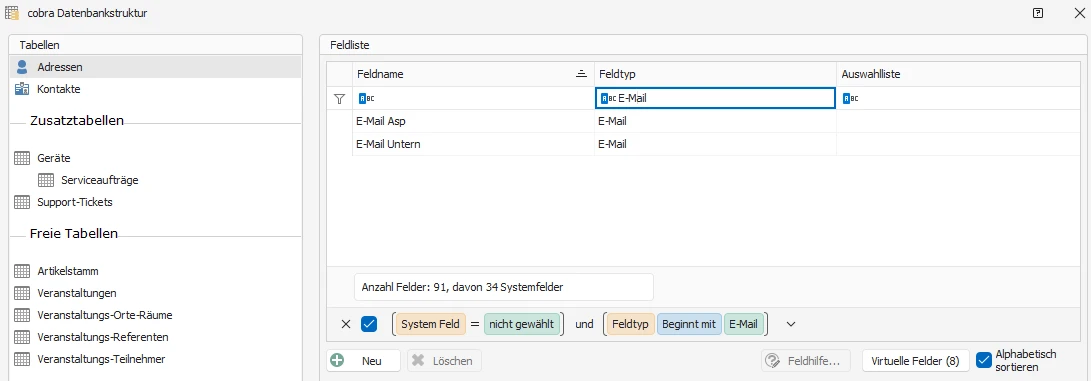Click the Neu button
Viewport: 1091px width, 381px height.
(x=363, y=361)
